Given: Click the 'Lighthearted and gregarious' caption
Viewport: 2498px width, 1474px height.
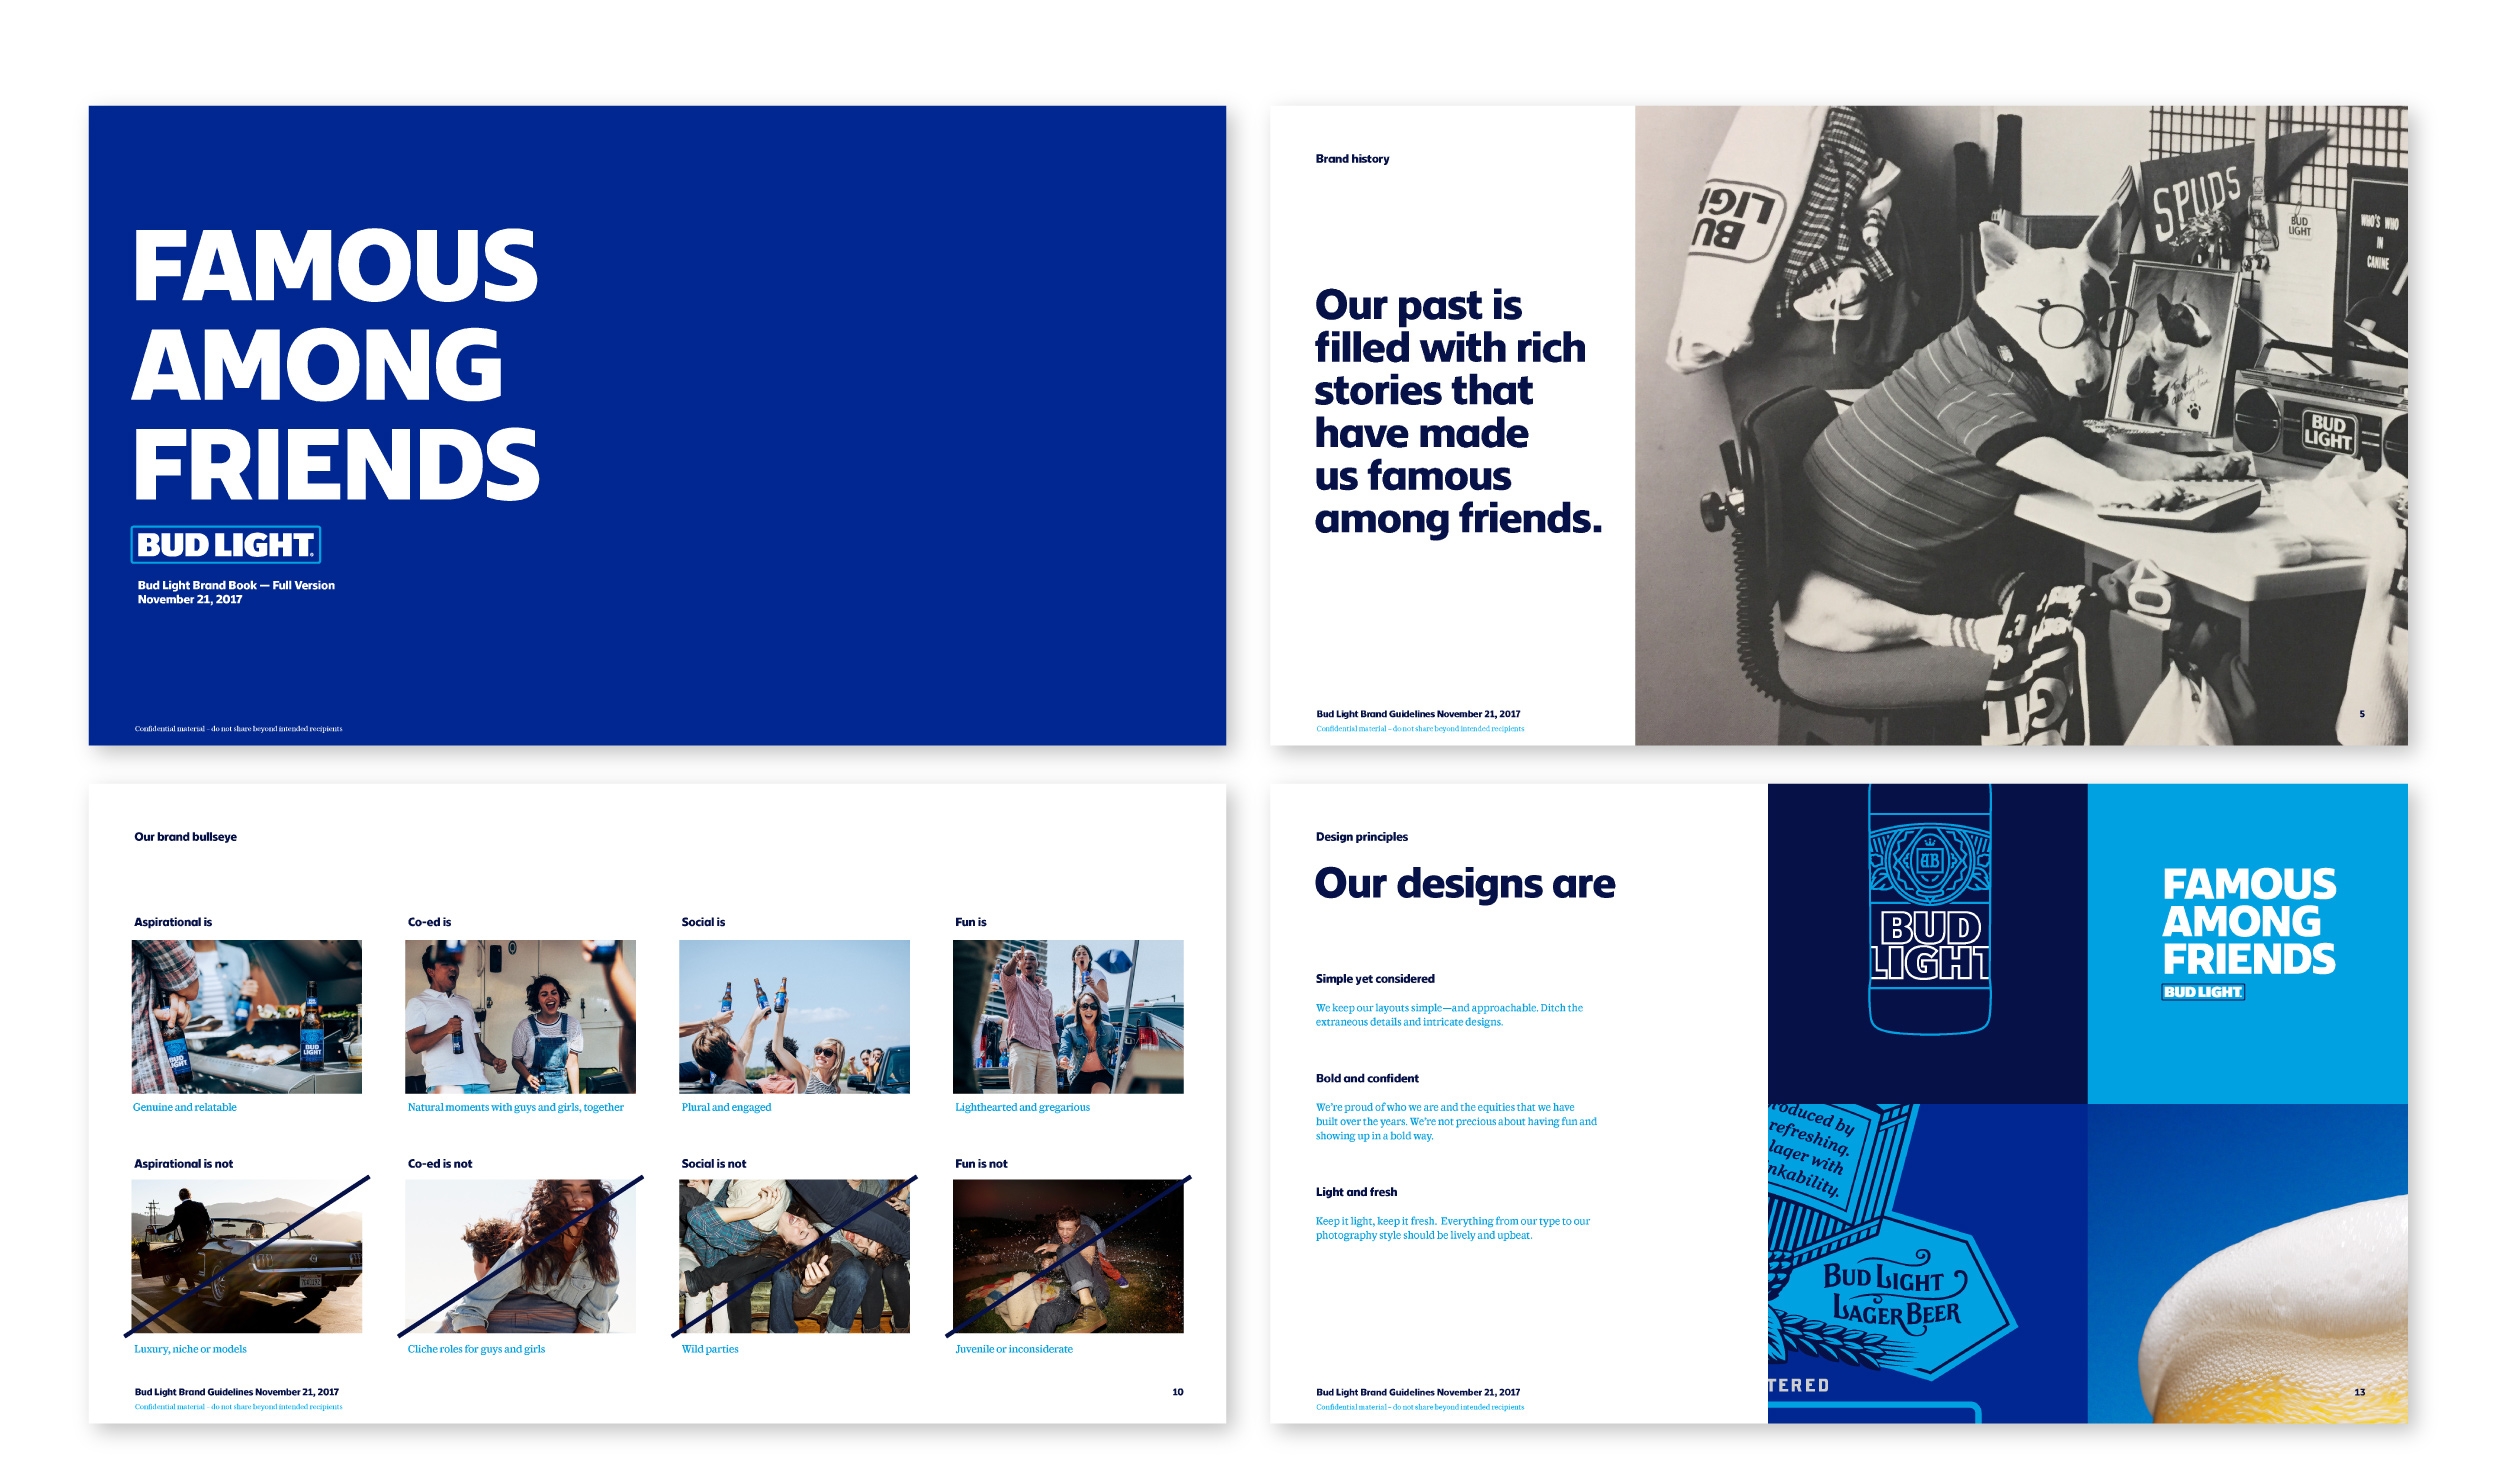Looking at the screenshot, I should point(1022,1107).
